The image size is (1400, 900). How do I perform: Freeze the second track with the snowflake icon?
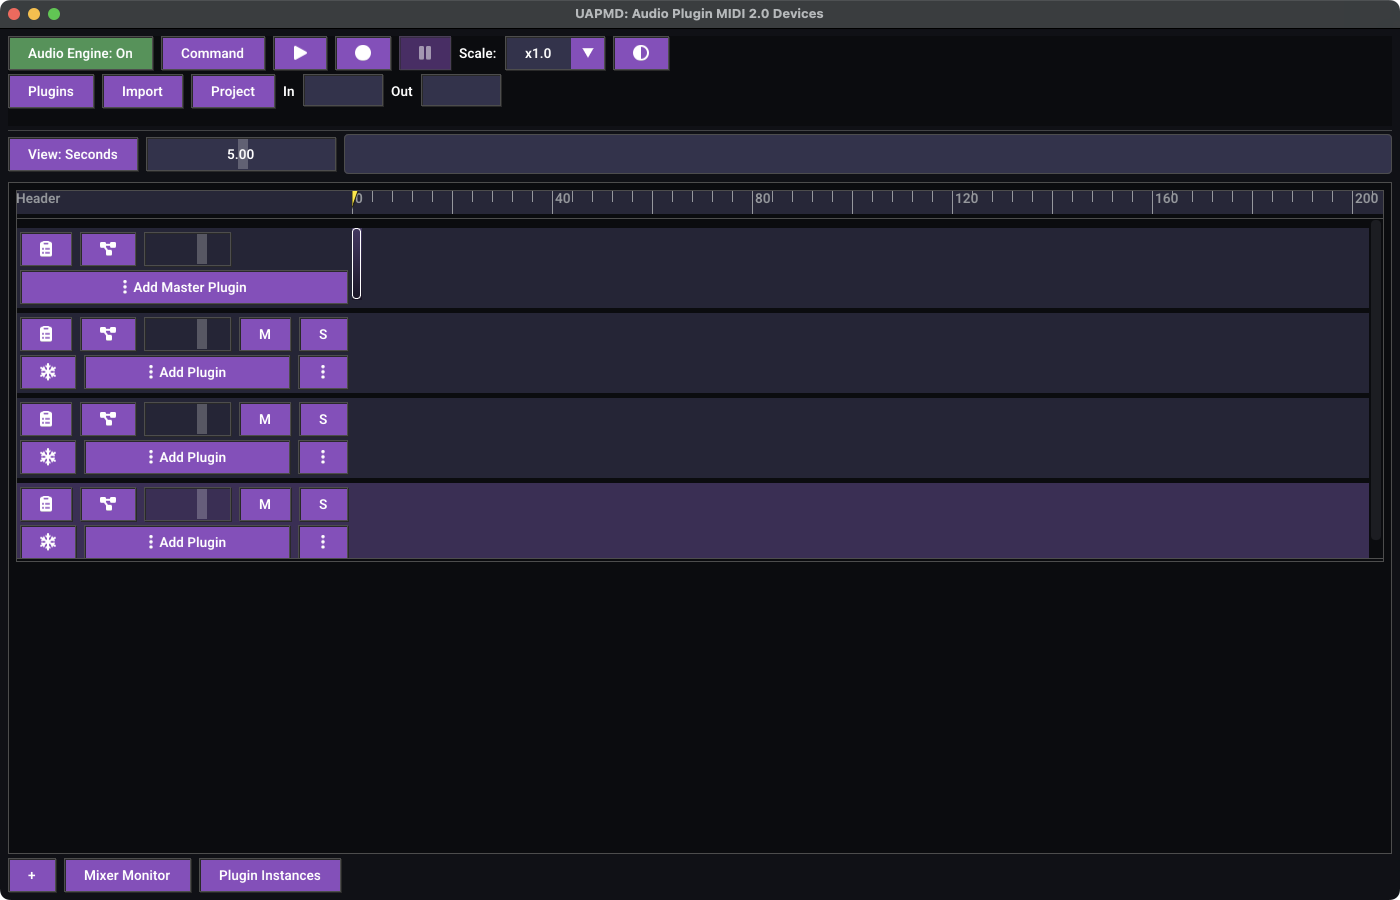point(48,457)
